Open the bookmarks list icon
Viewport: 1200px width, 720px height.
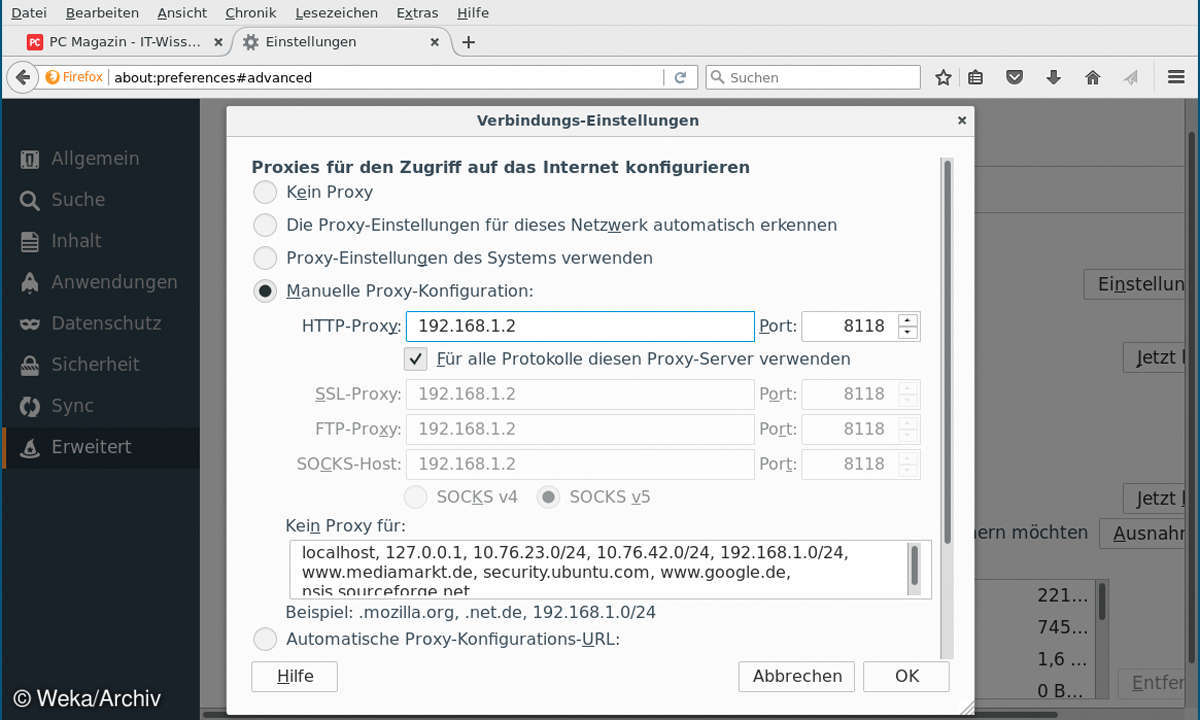976,77
